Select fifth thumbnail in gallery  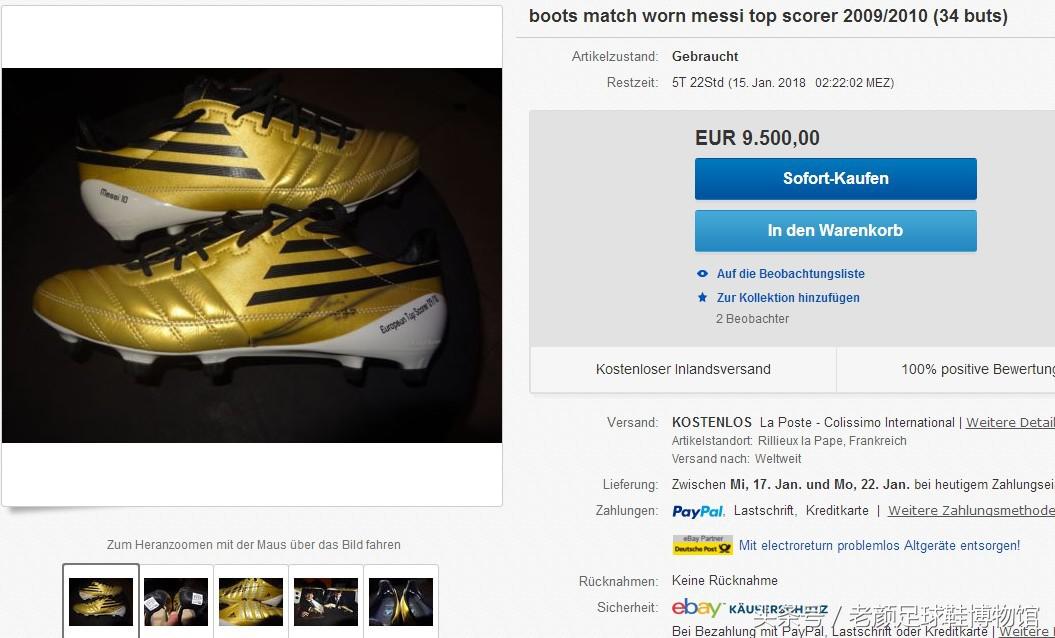[401, 601]
